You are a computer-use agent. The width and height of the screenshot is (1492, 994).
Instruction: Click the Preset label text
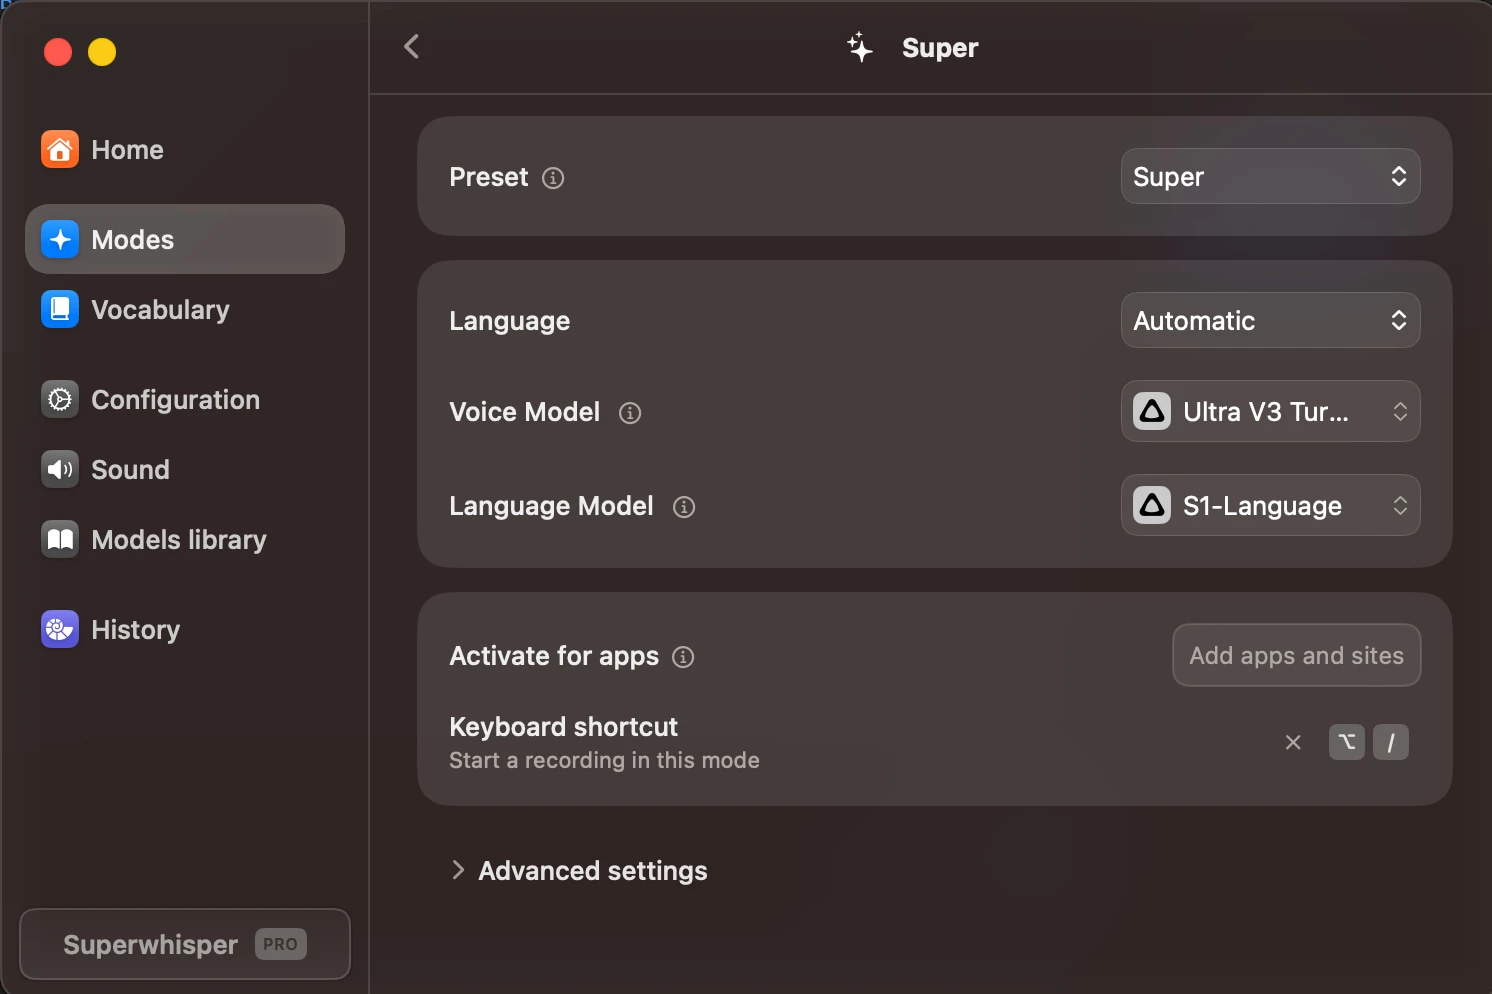click(488, 177)
